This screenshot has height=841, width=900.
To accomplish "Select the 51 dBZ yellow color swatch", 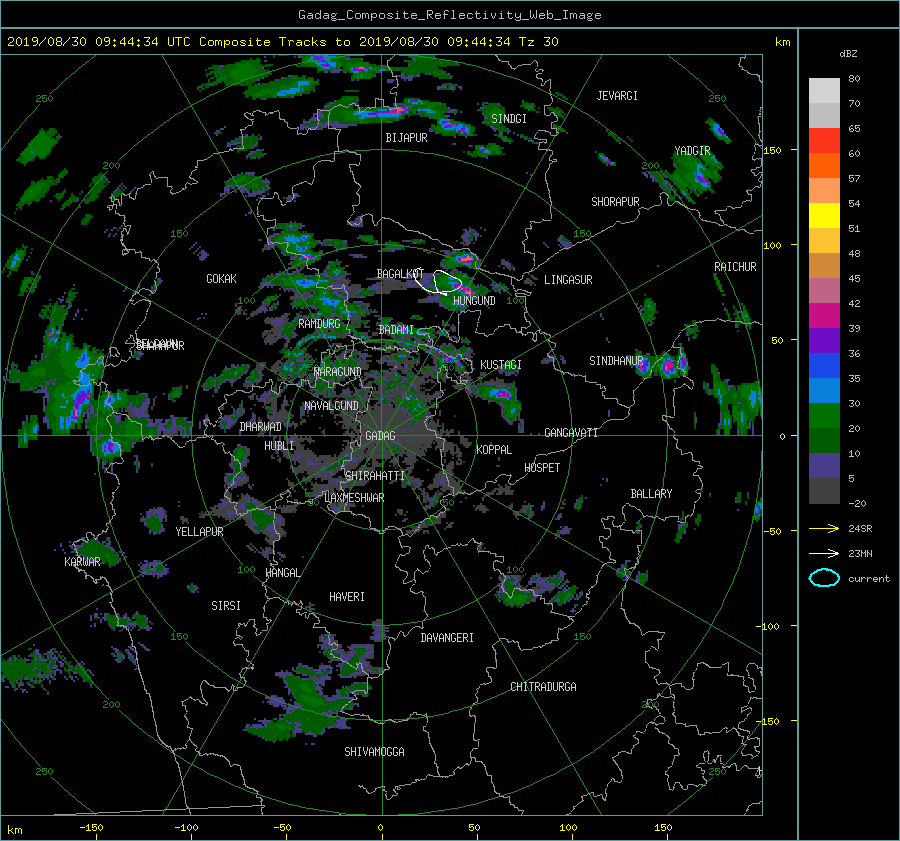I will coord(824,216).
